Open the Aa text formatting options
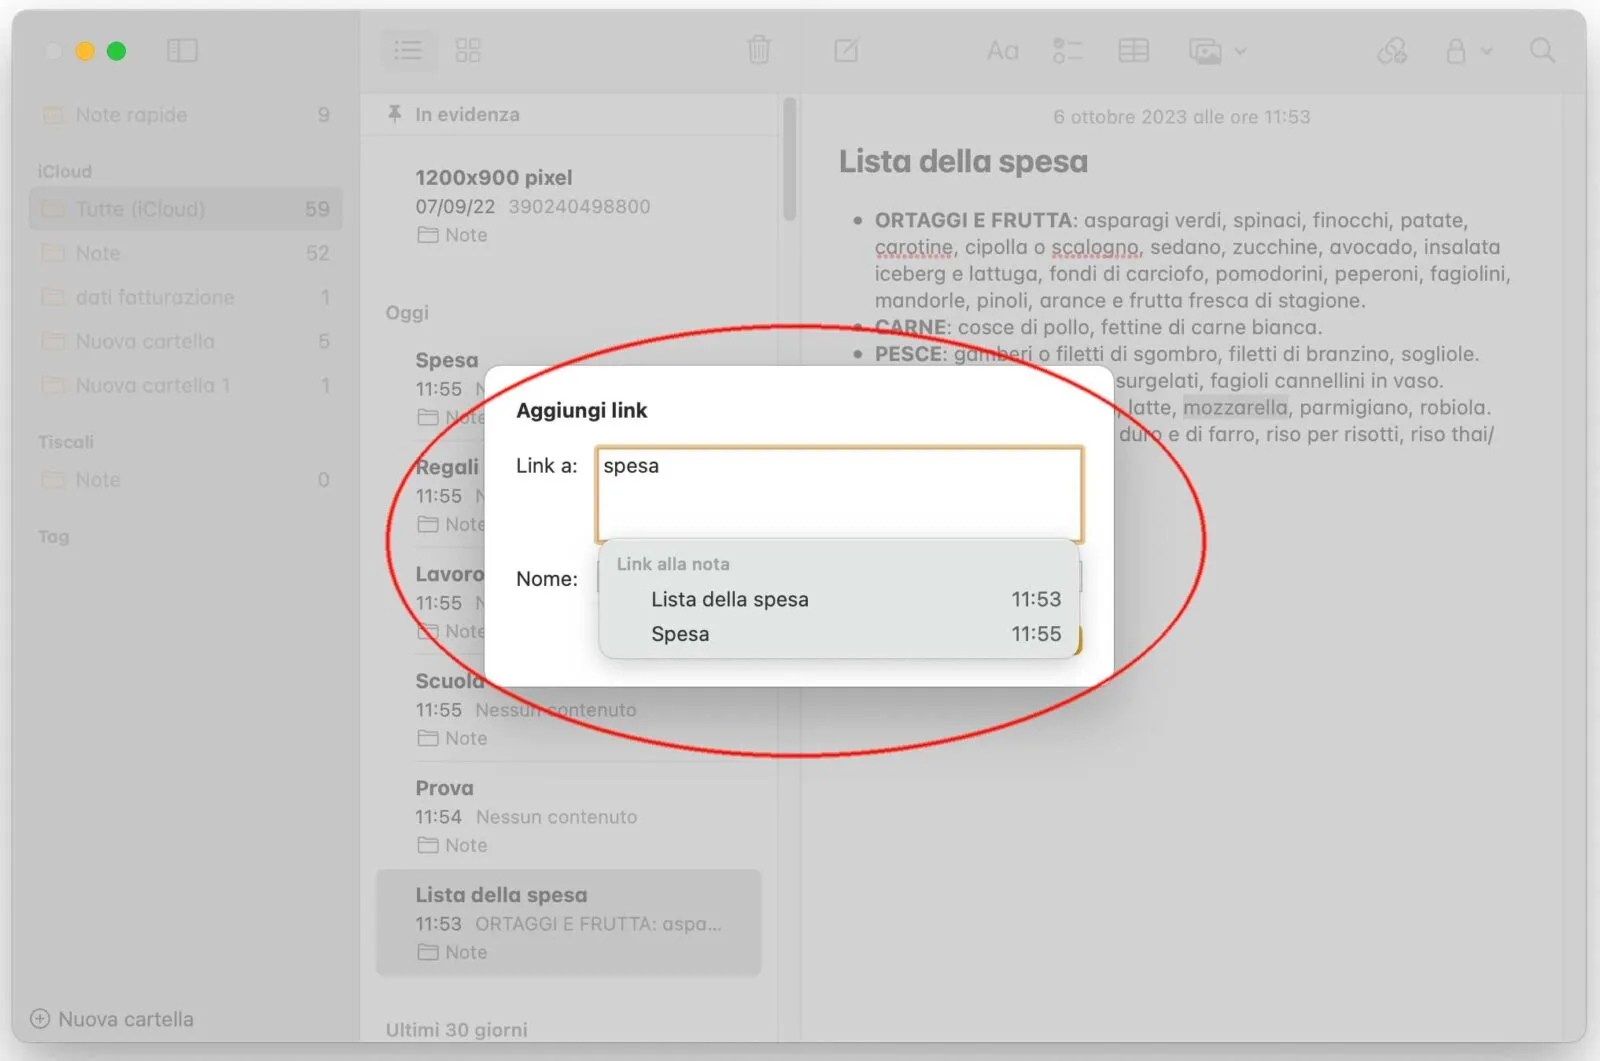This screenshot has width=1600, height=1061. point(1002,50)
